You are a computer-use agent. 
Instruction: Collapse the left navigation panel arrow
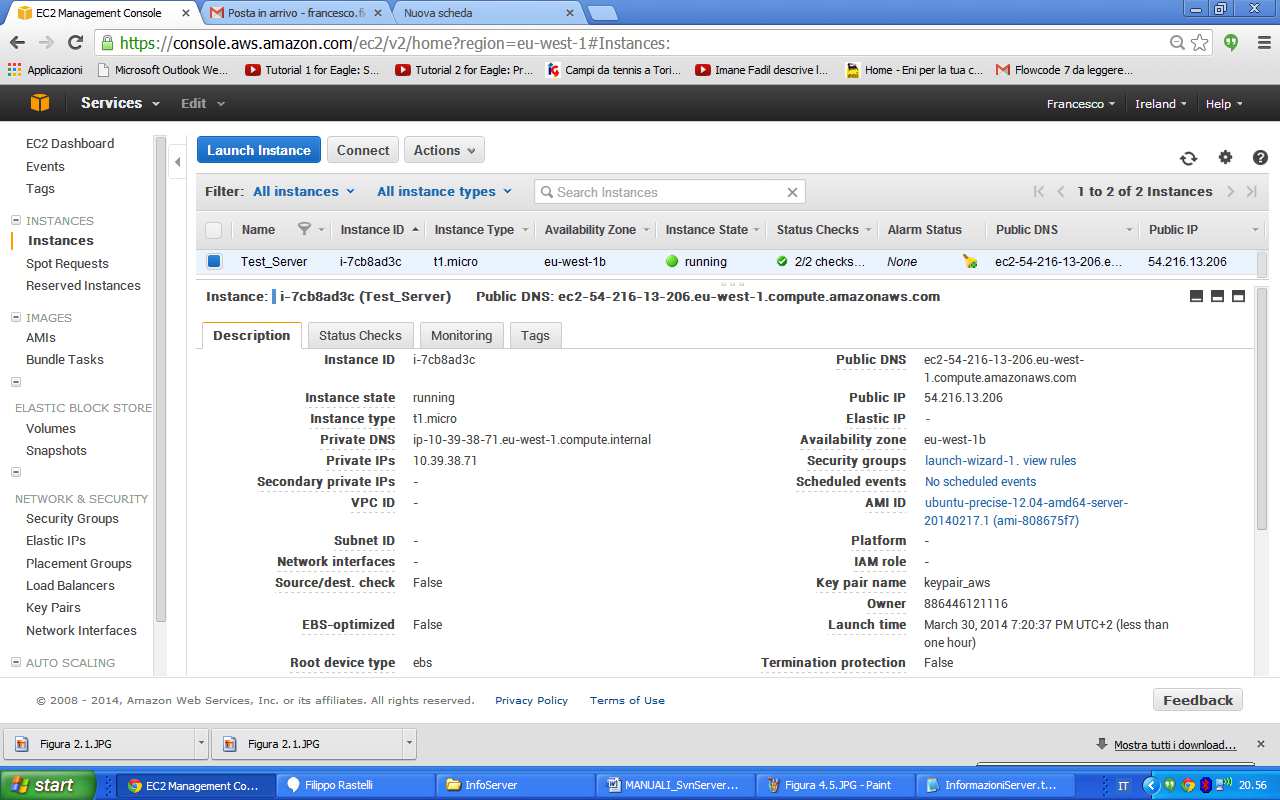177,160
